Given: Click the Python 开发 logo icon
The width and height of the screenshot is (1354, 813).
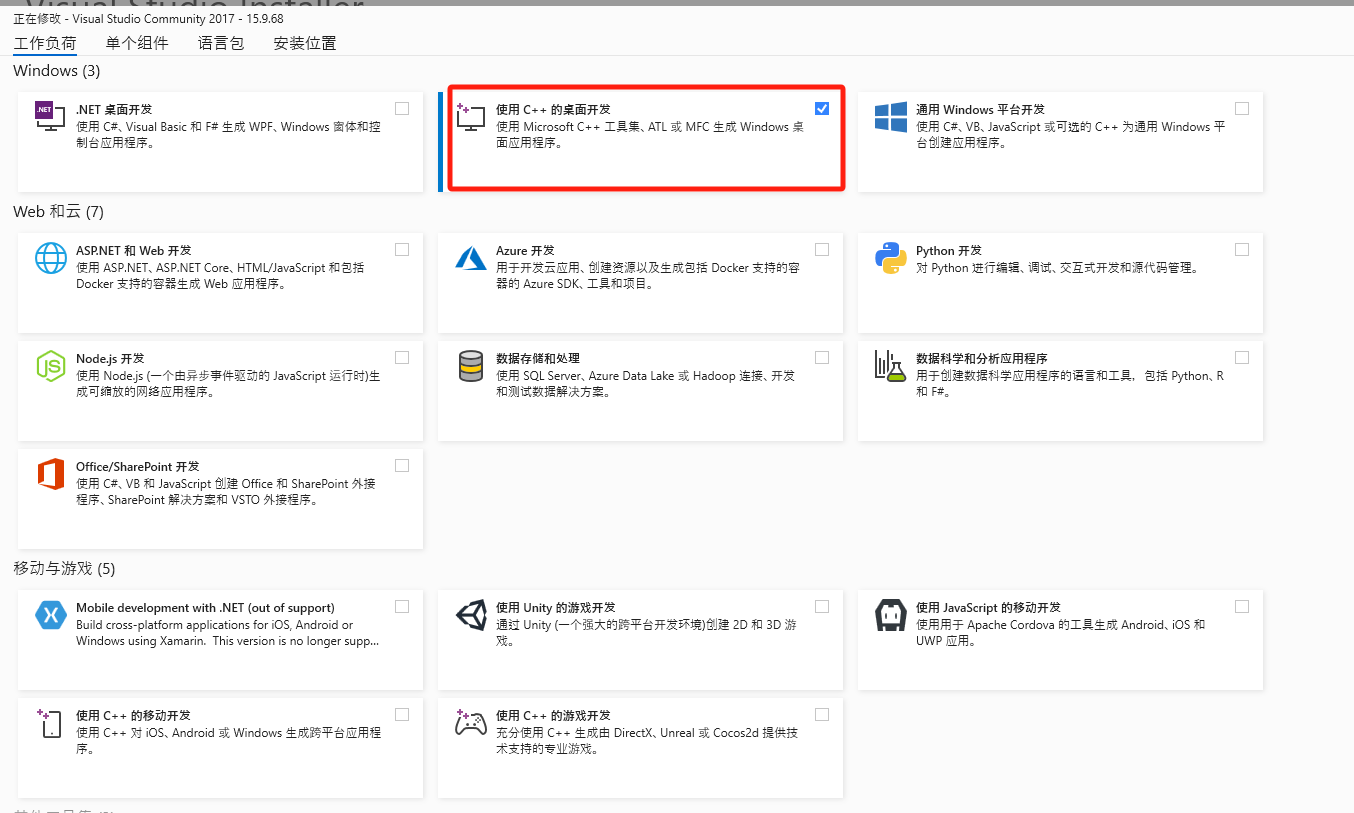Looking at the screenshot, I should (x=890, y=258).
